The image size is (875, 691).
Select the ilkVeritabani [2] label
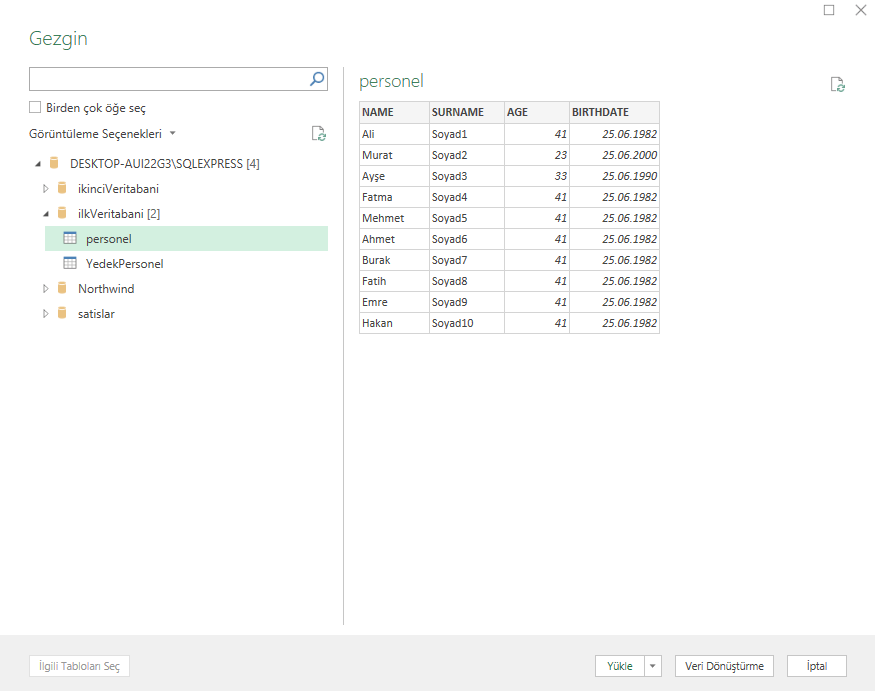pos(119,214)
